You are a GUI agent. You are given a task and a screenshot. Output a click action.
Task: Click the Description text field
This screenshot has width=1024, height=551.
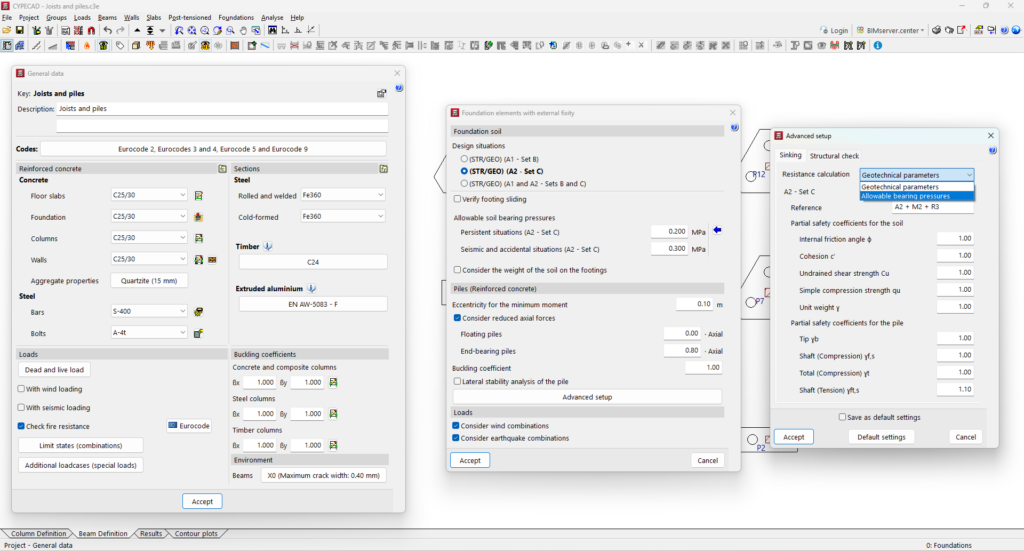pyautogui.click(x=222, y=109)
